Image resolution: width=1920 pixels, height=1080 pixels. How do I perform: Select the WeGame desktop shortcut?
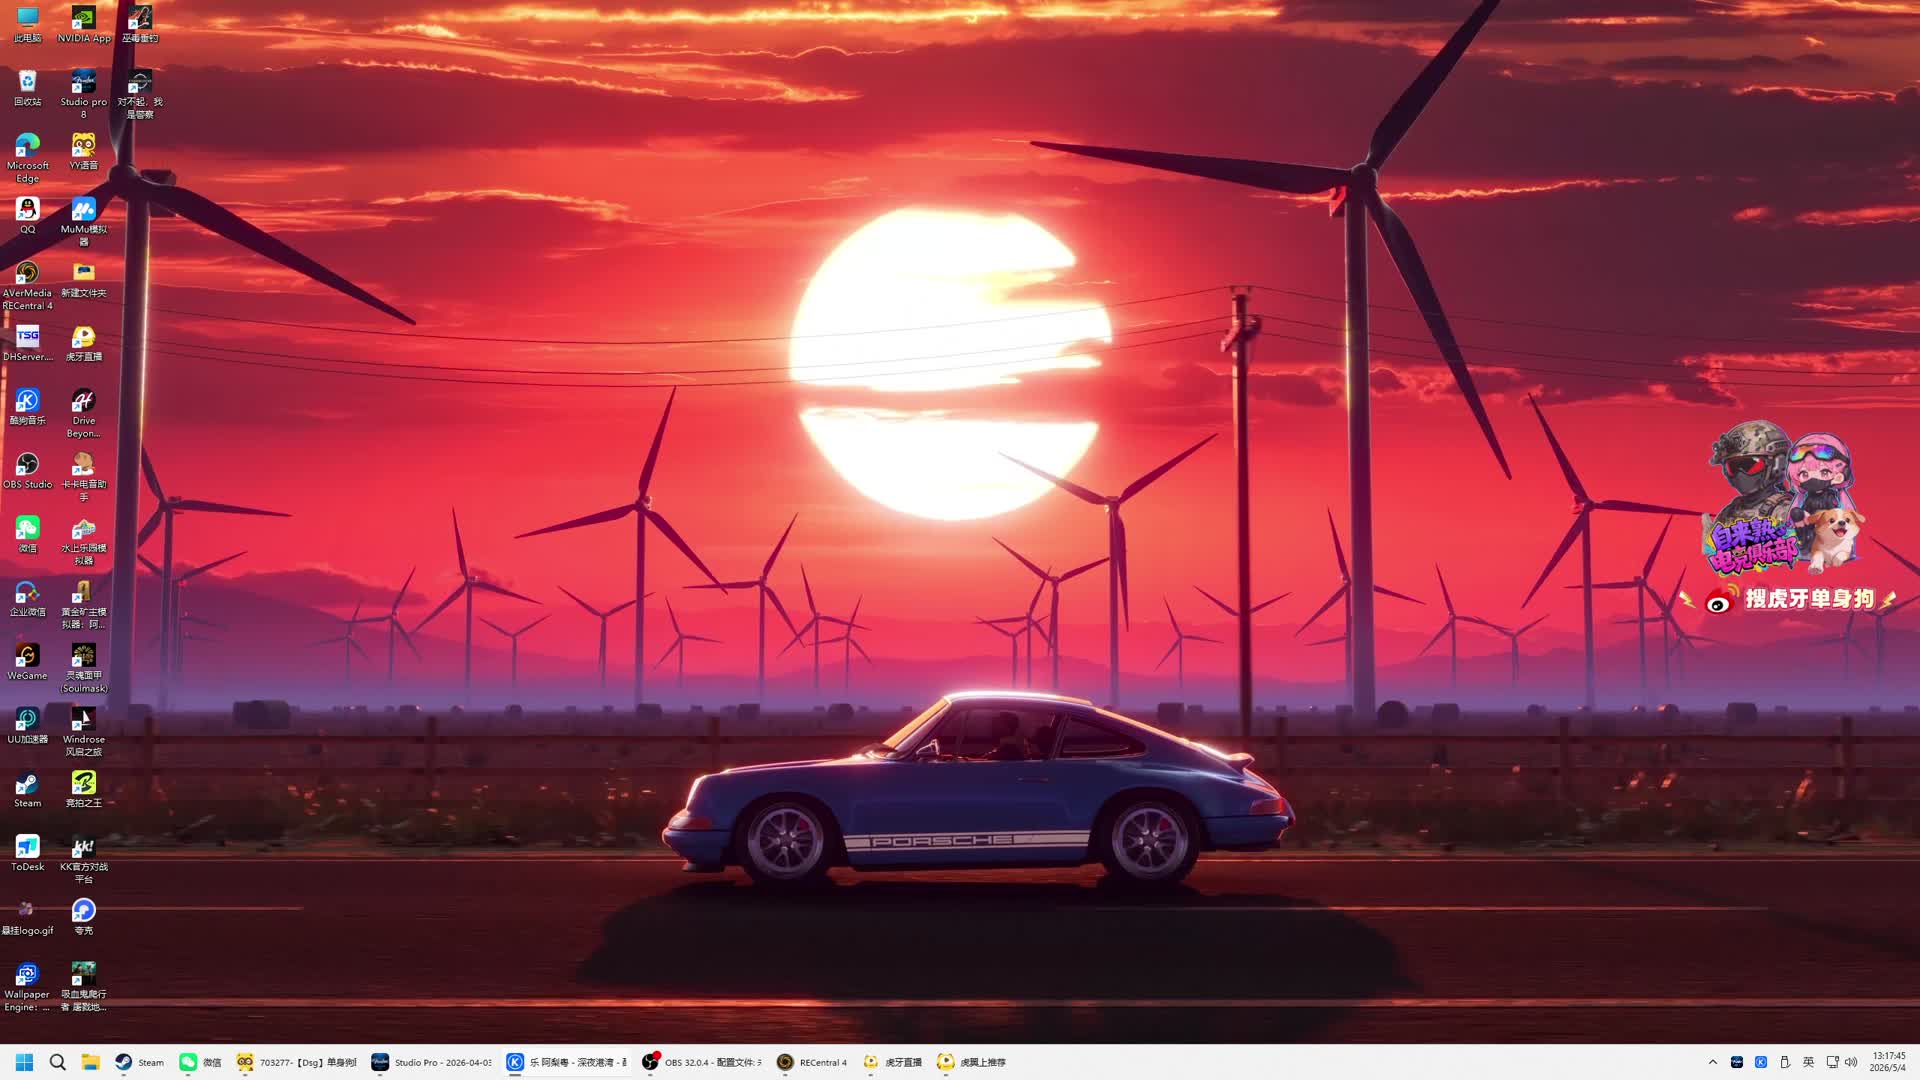(x=27, y=663)
